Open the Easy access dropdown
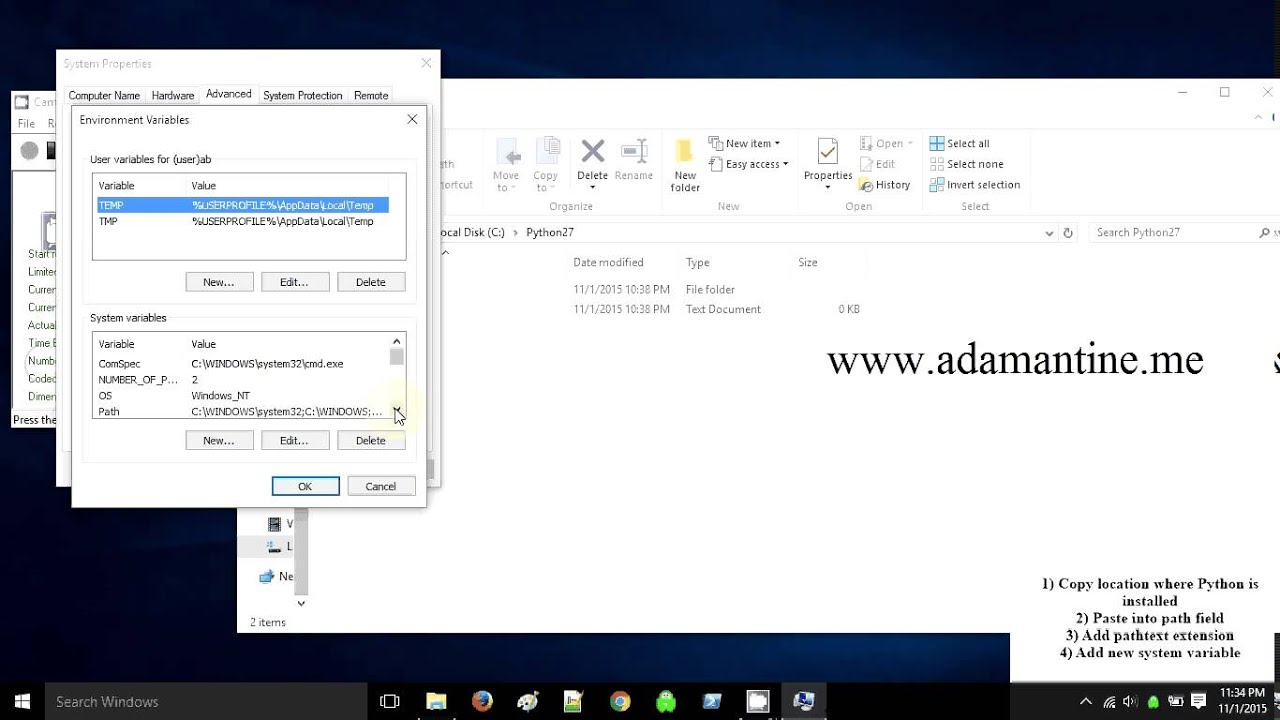 [x=748, y=164]
